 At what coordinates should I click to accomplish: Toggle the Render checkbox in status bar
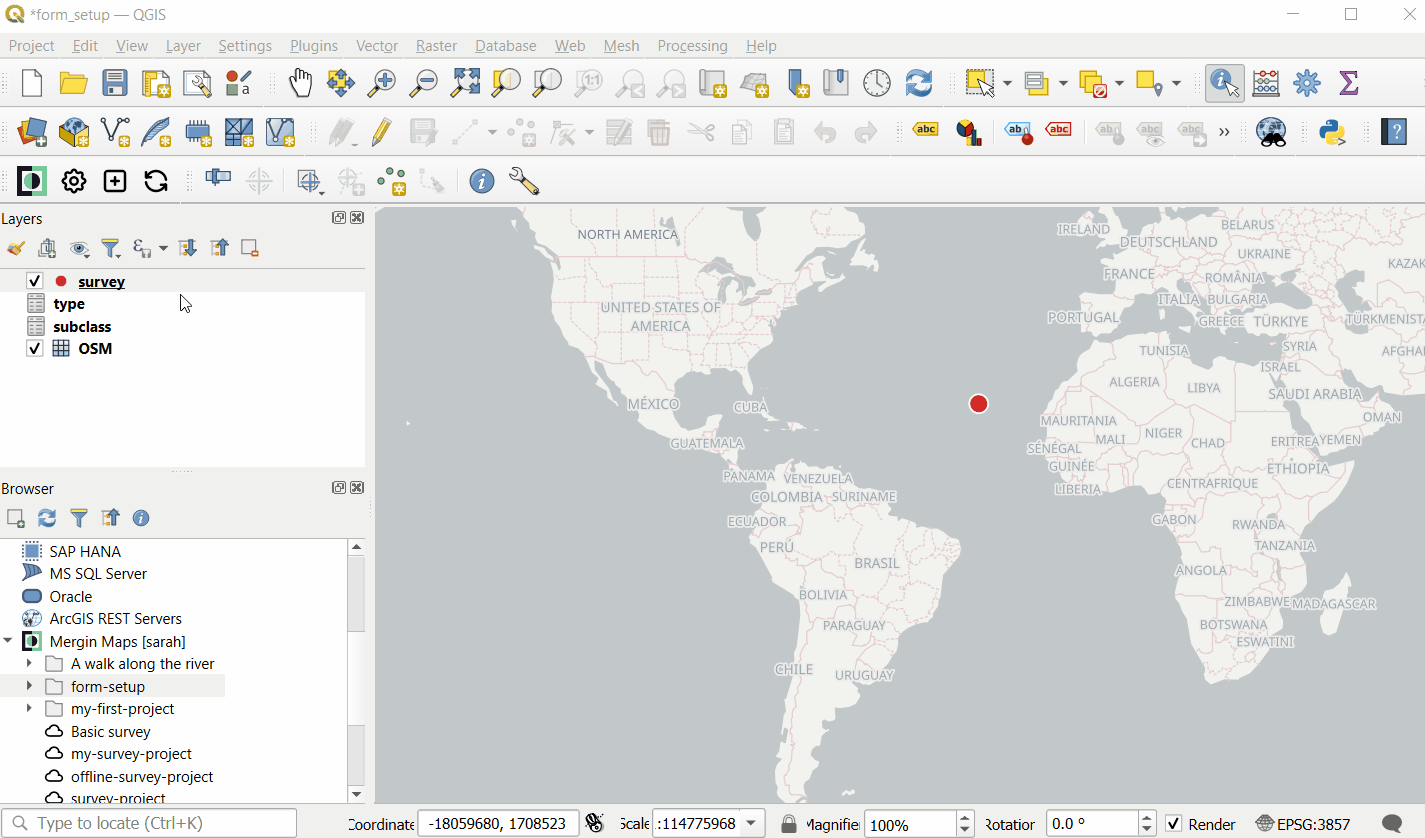coord(1174,824)
